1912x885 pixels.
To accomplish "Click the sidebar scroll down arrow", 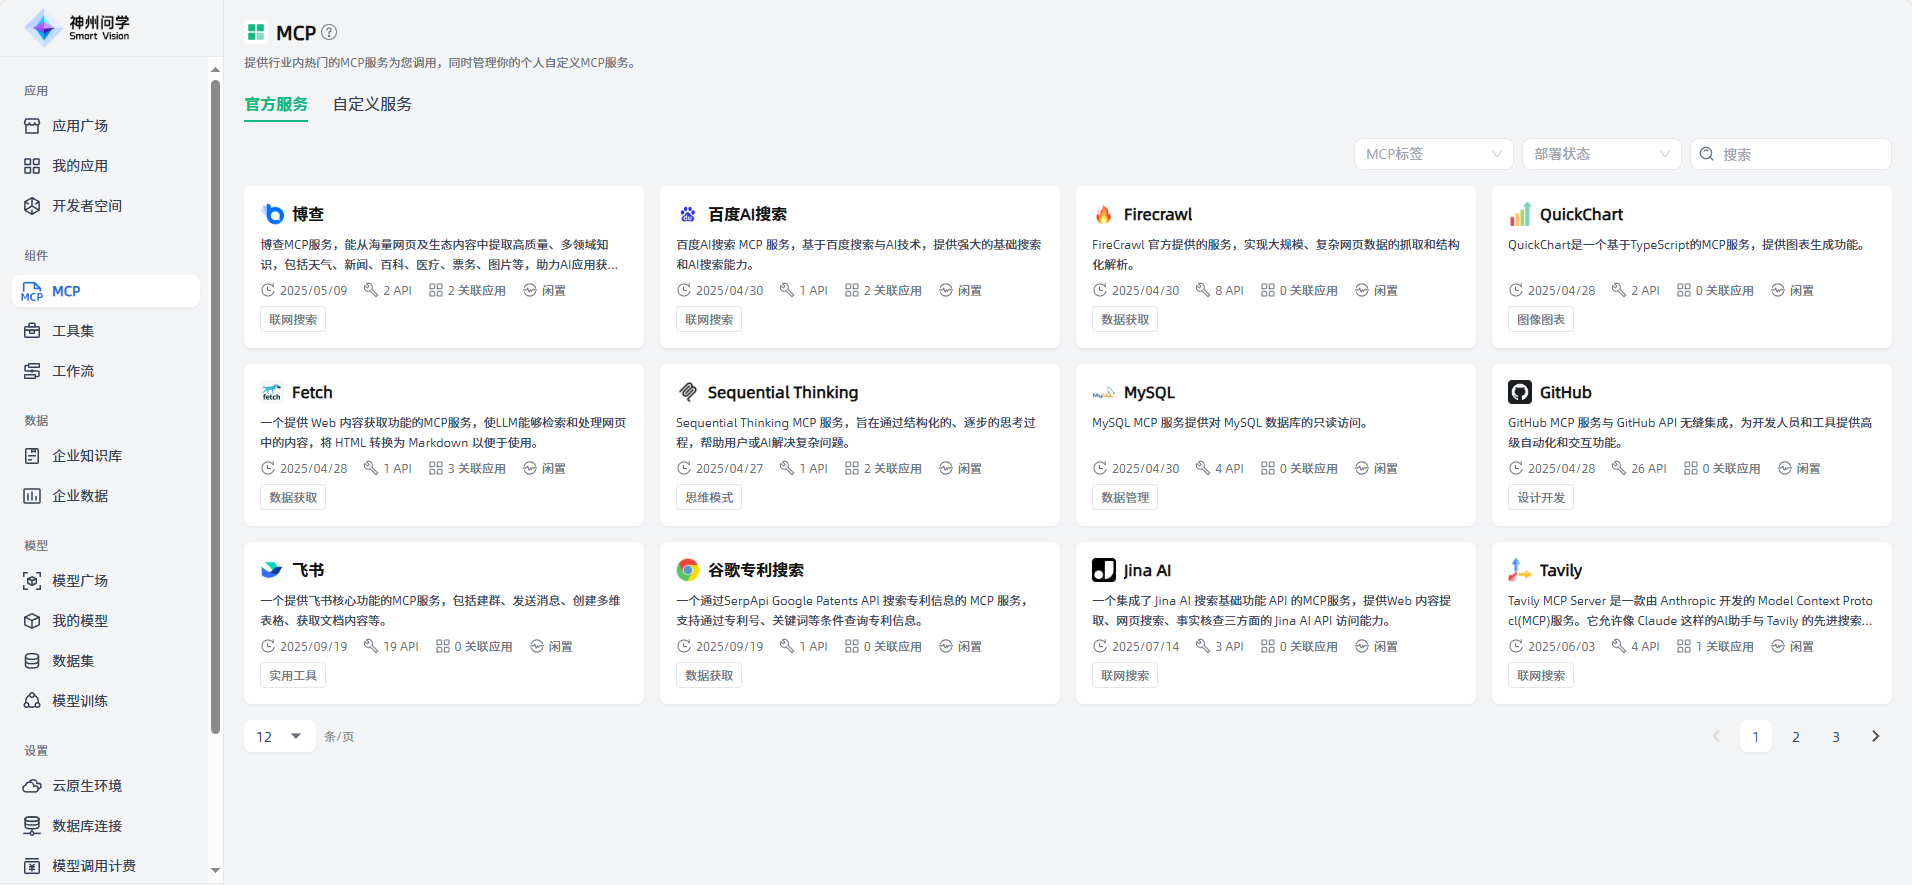I will click(x=215, y=871).
